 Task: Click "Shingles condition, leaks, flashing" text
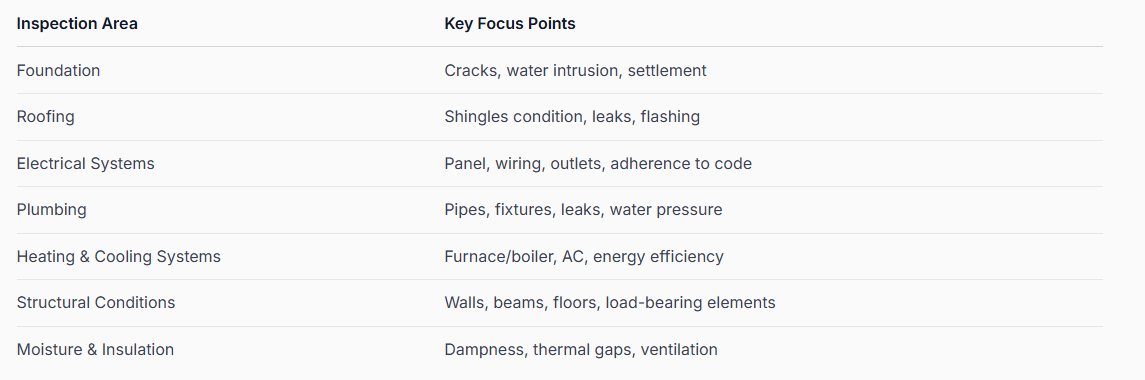[x=572, y=117]
